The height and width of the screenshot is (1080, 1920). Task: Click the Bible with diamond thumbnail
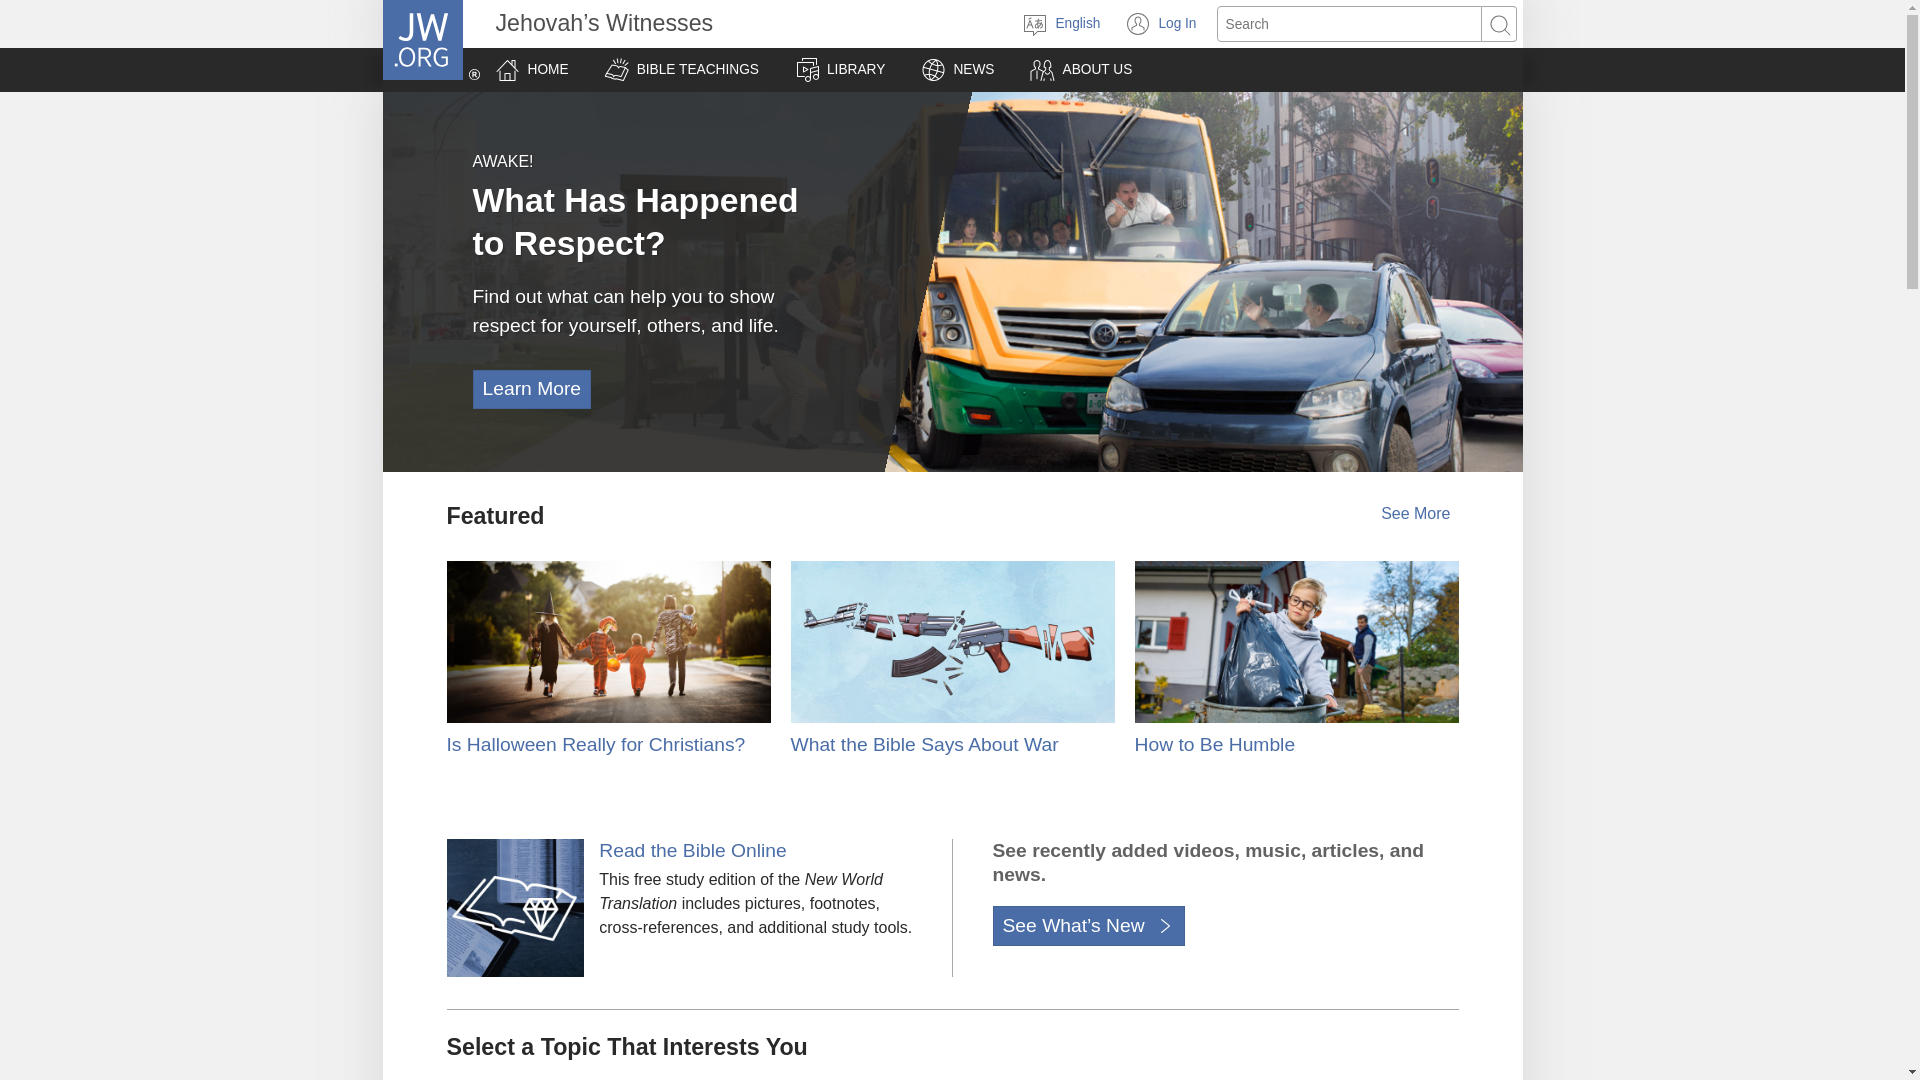click(x=515, y=908)
